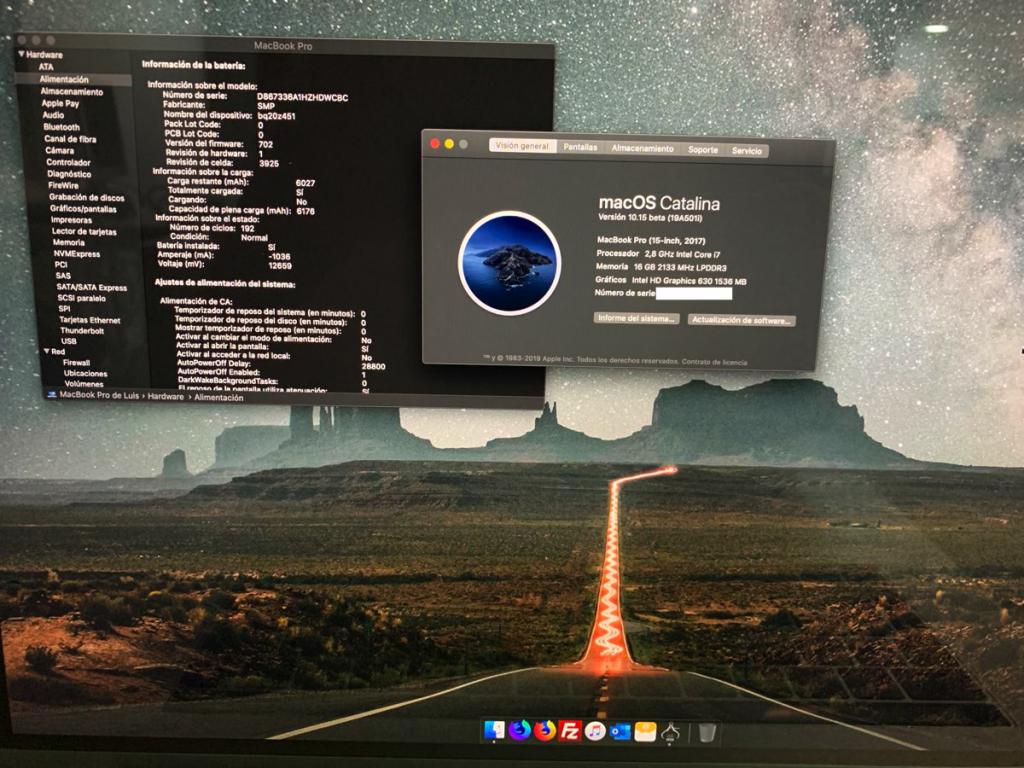Click the macOS Catalina logo image

(x=510, y=263)
